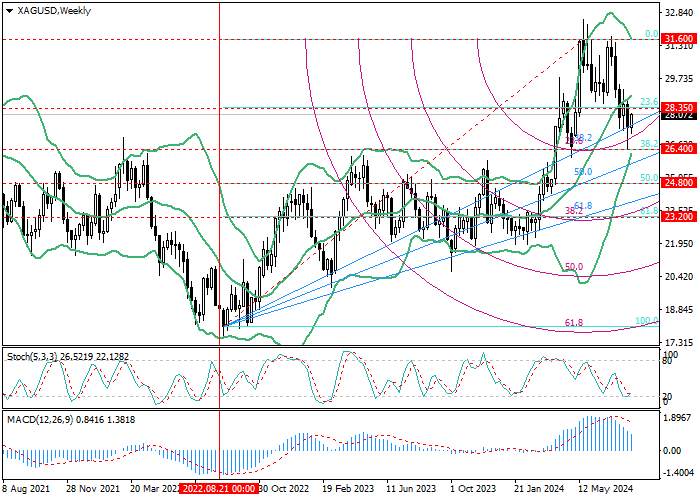Select the red 23.200 price level label
This screenshot has width=700, height=500.
[679, 217]
